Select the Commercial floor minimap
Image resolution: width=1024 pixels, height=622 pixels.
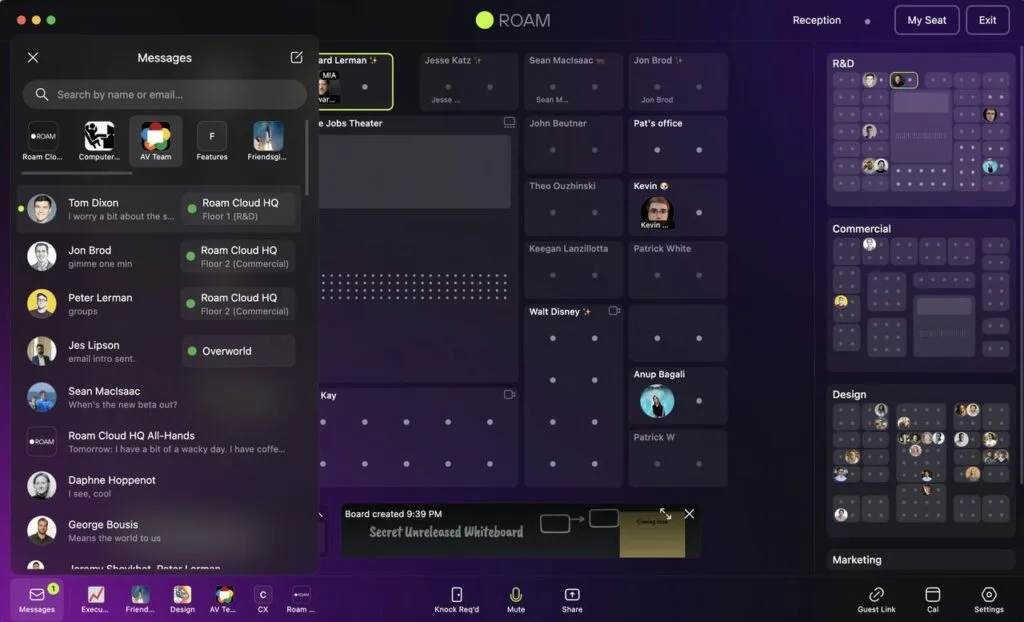coord(921,296)
